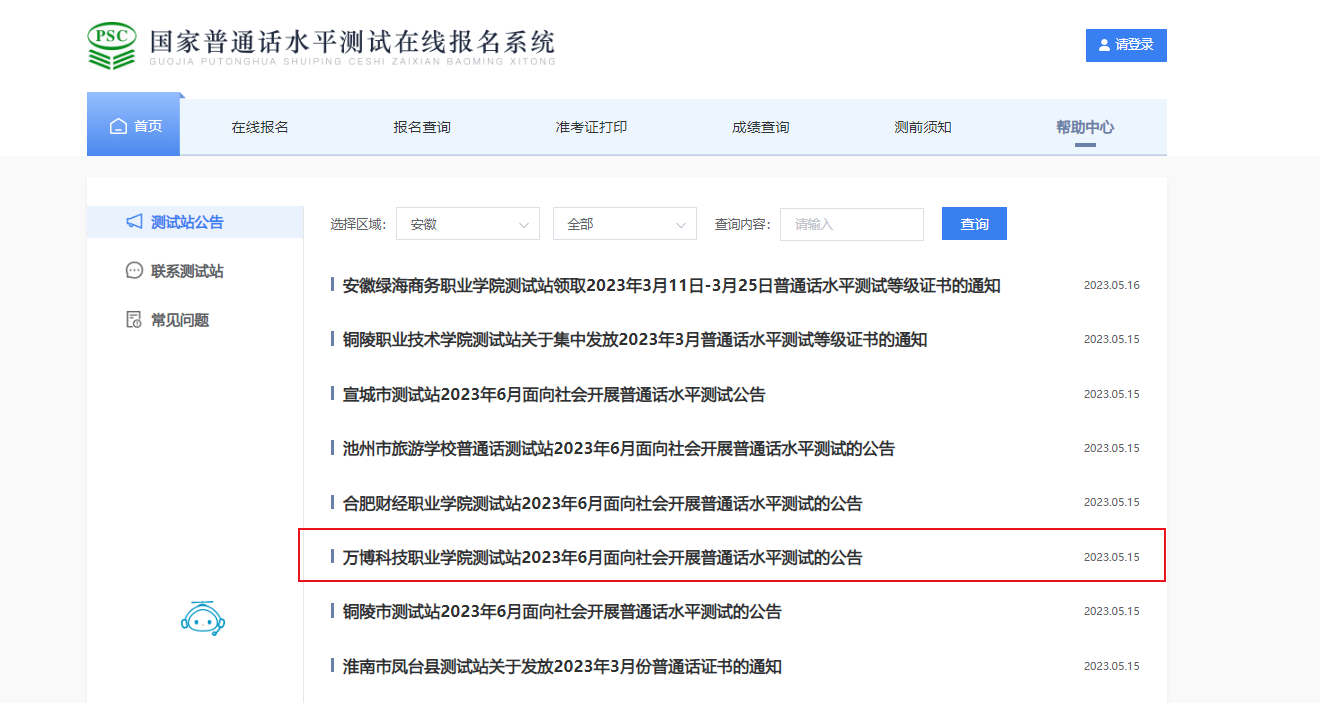Expand the 安徽 region dropdown
The height and width of the screenshot is (703, 1320).
tap(467, 224)
